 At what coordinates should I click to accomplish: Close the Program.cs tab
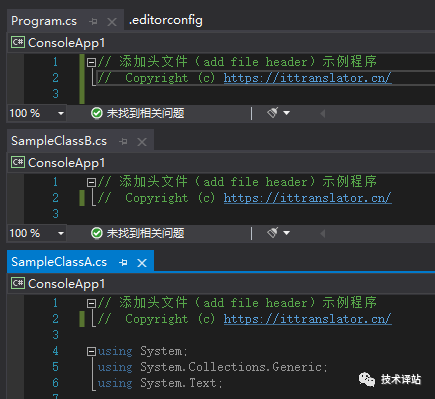(x=112, y=22)
